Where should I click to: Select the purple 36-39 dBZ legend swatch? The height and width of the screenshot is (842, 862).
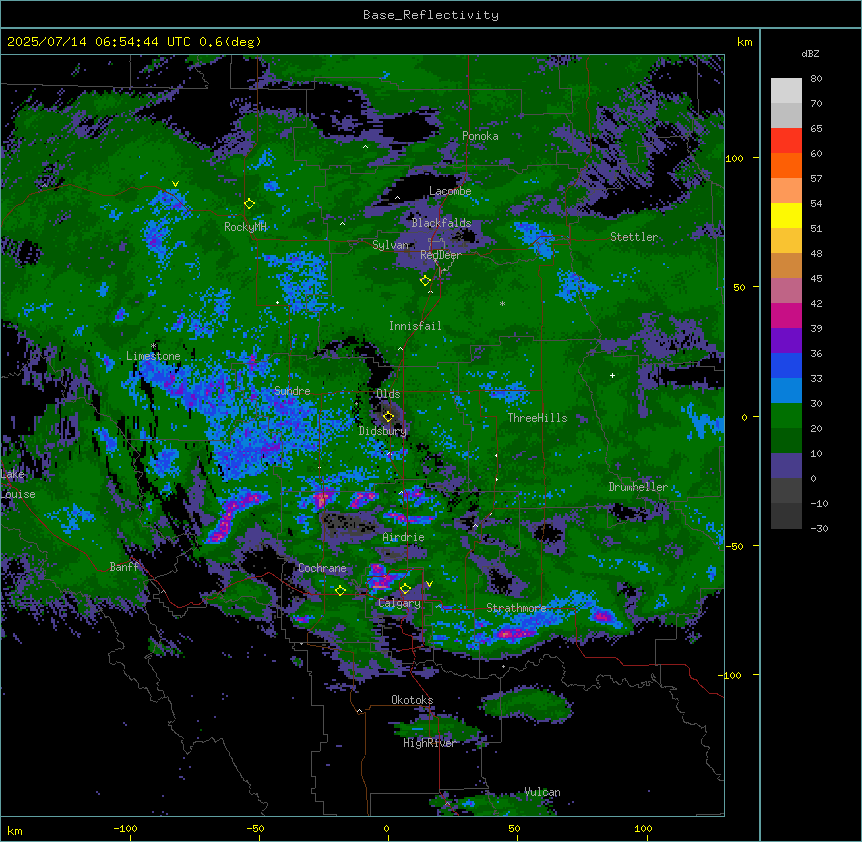pos(786,341)
